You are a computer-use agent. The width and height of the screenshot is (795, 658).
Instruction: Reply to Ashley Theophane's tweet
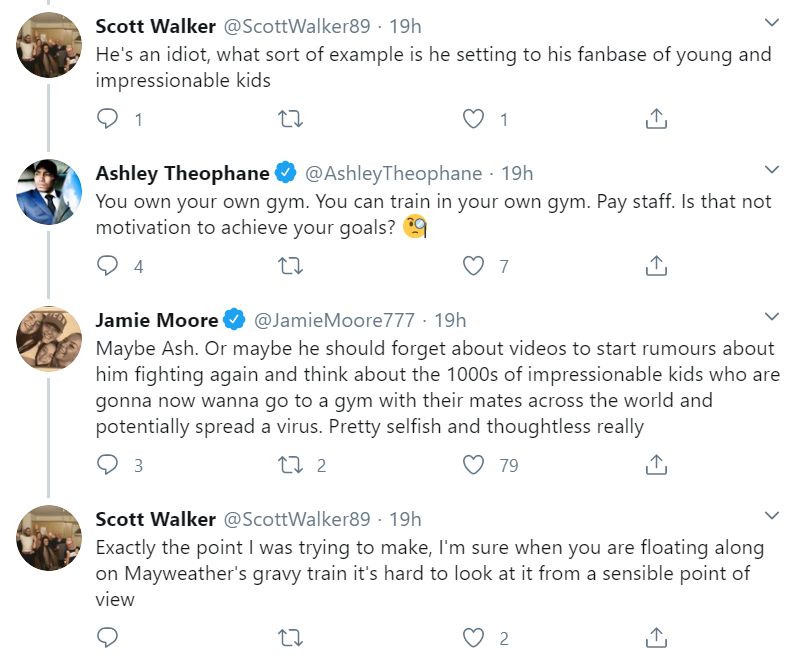[108, 266]
